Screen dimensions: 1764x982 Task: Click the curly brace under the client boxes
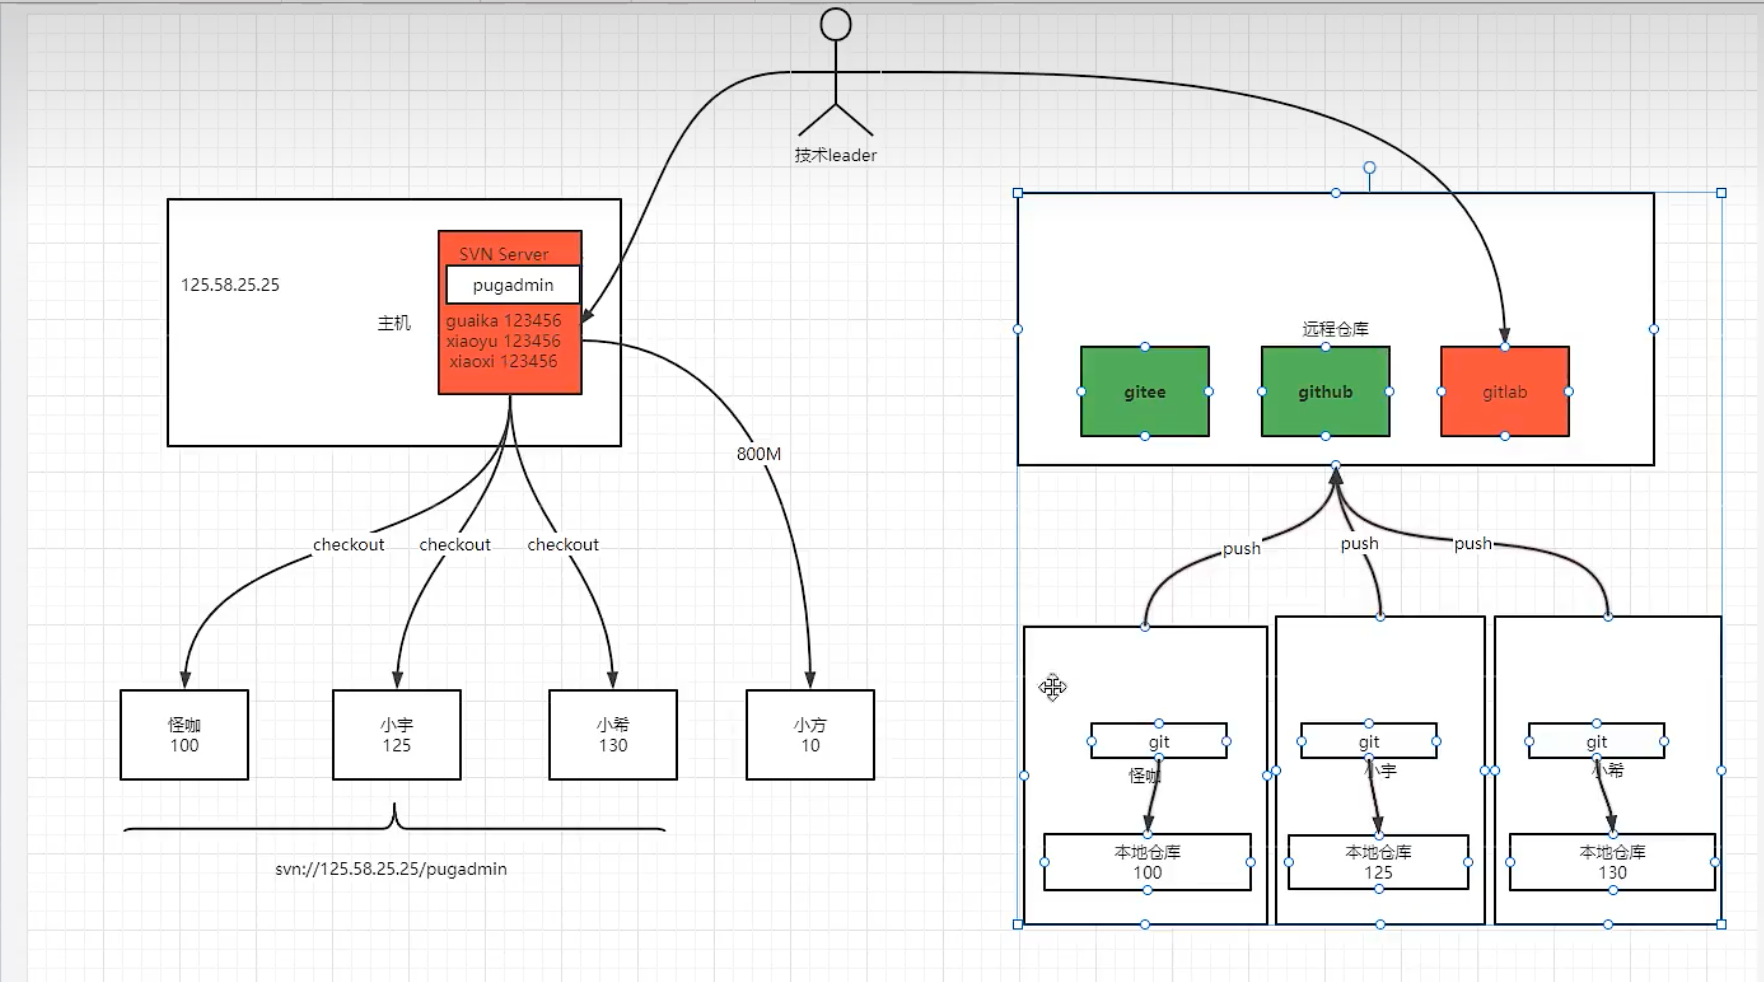395,818
